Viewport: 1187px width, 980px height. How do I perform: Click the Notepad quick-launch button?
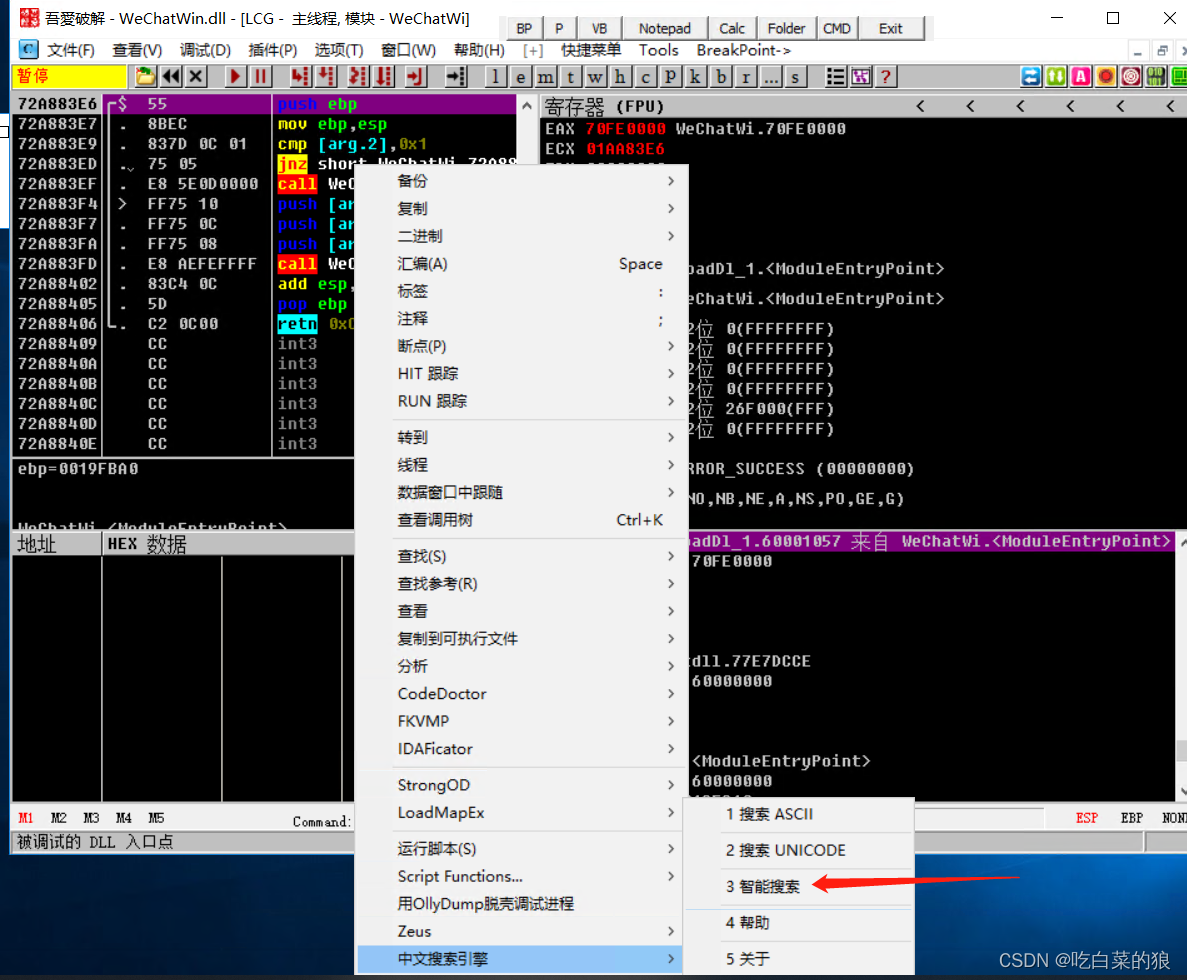(x=665, y=29)
